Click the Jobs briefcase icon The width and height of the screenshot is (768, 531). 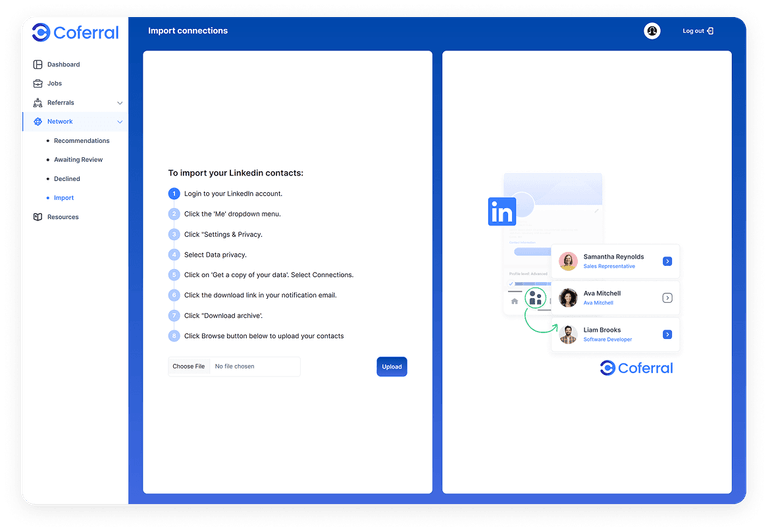38,83
